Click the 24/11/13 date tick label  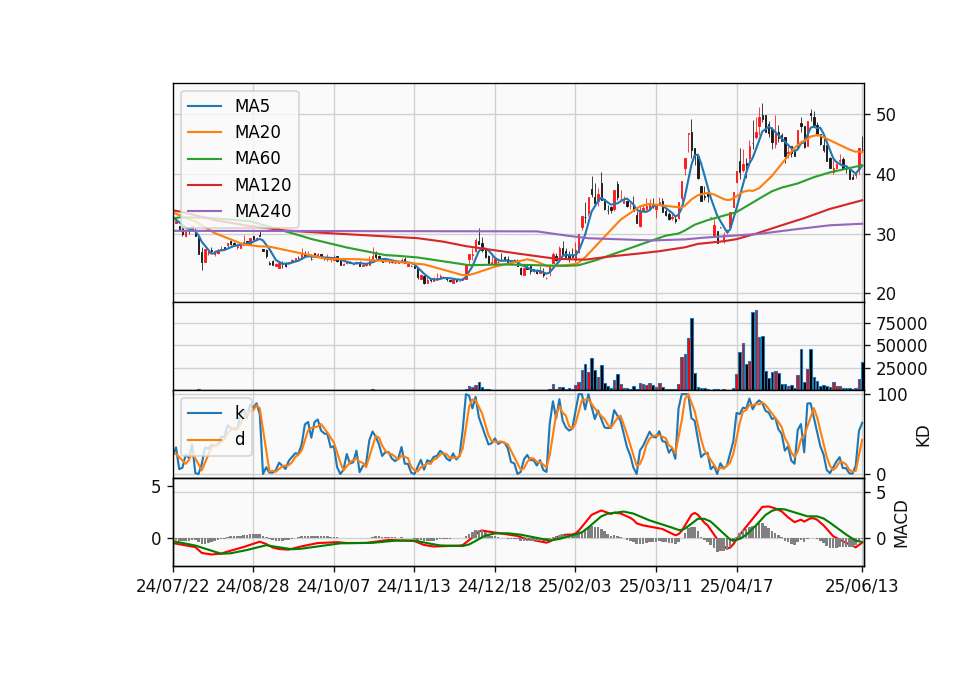(x=414, y=586)
